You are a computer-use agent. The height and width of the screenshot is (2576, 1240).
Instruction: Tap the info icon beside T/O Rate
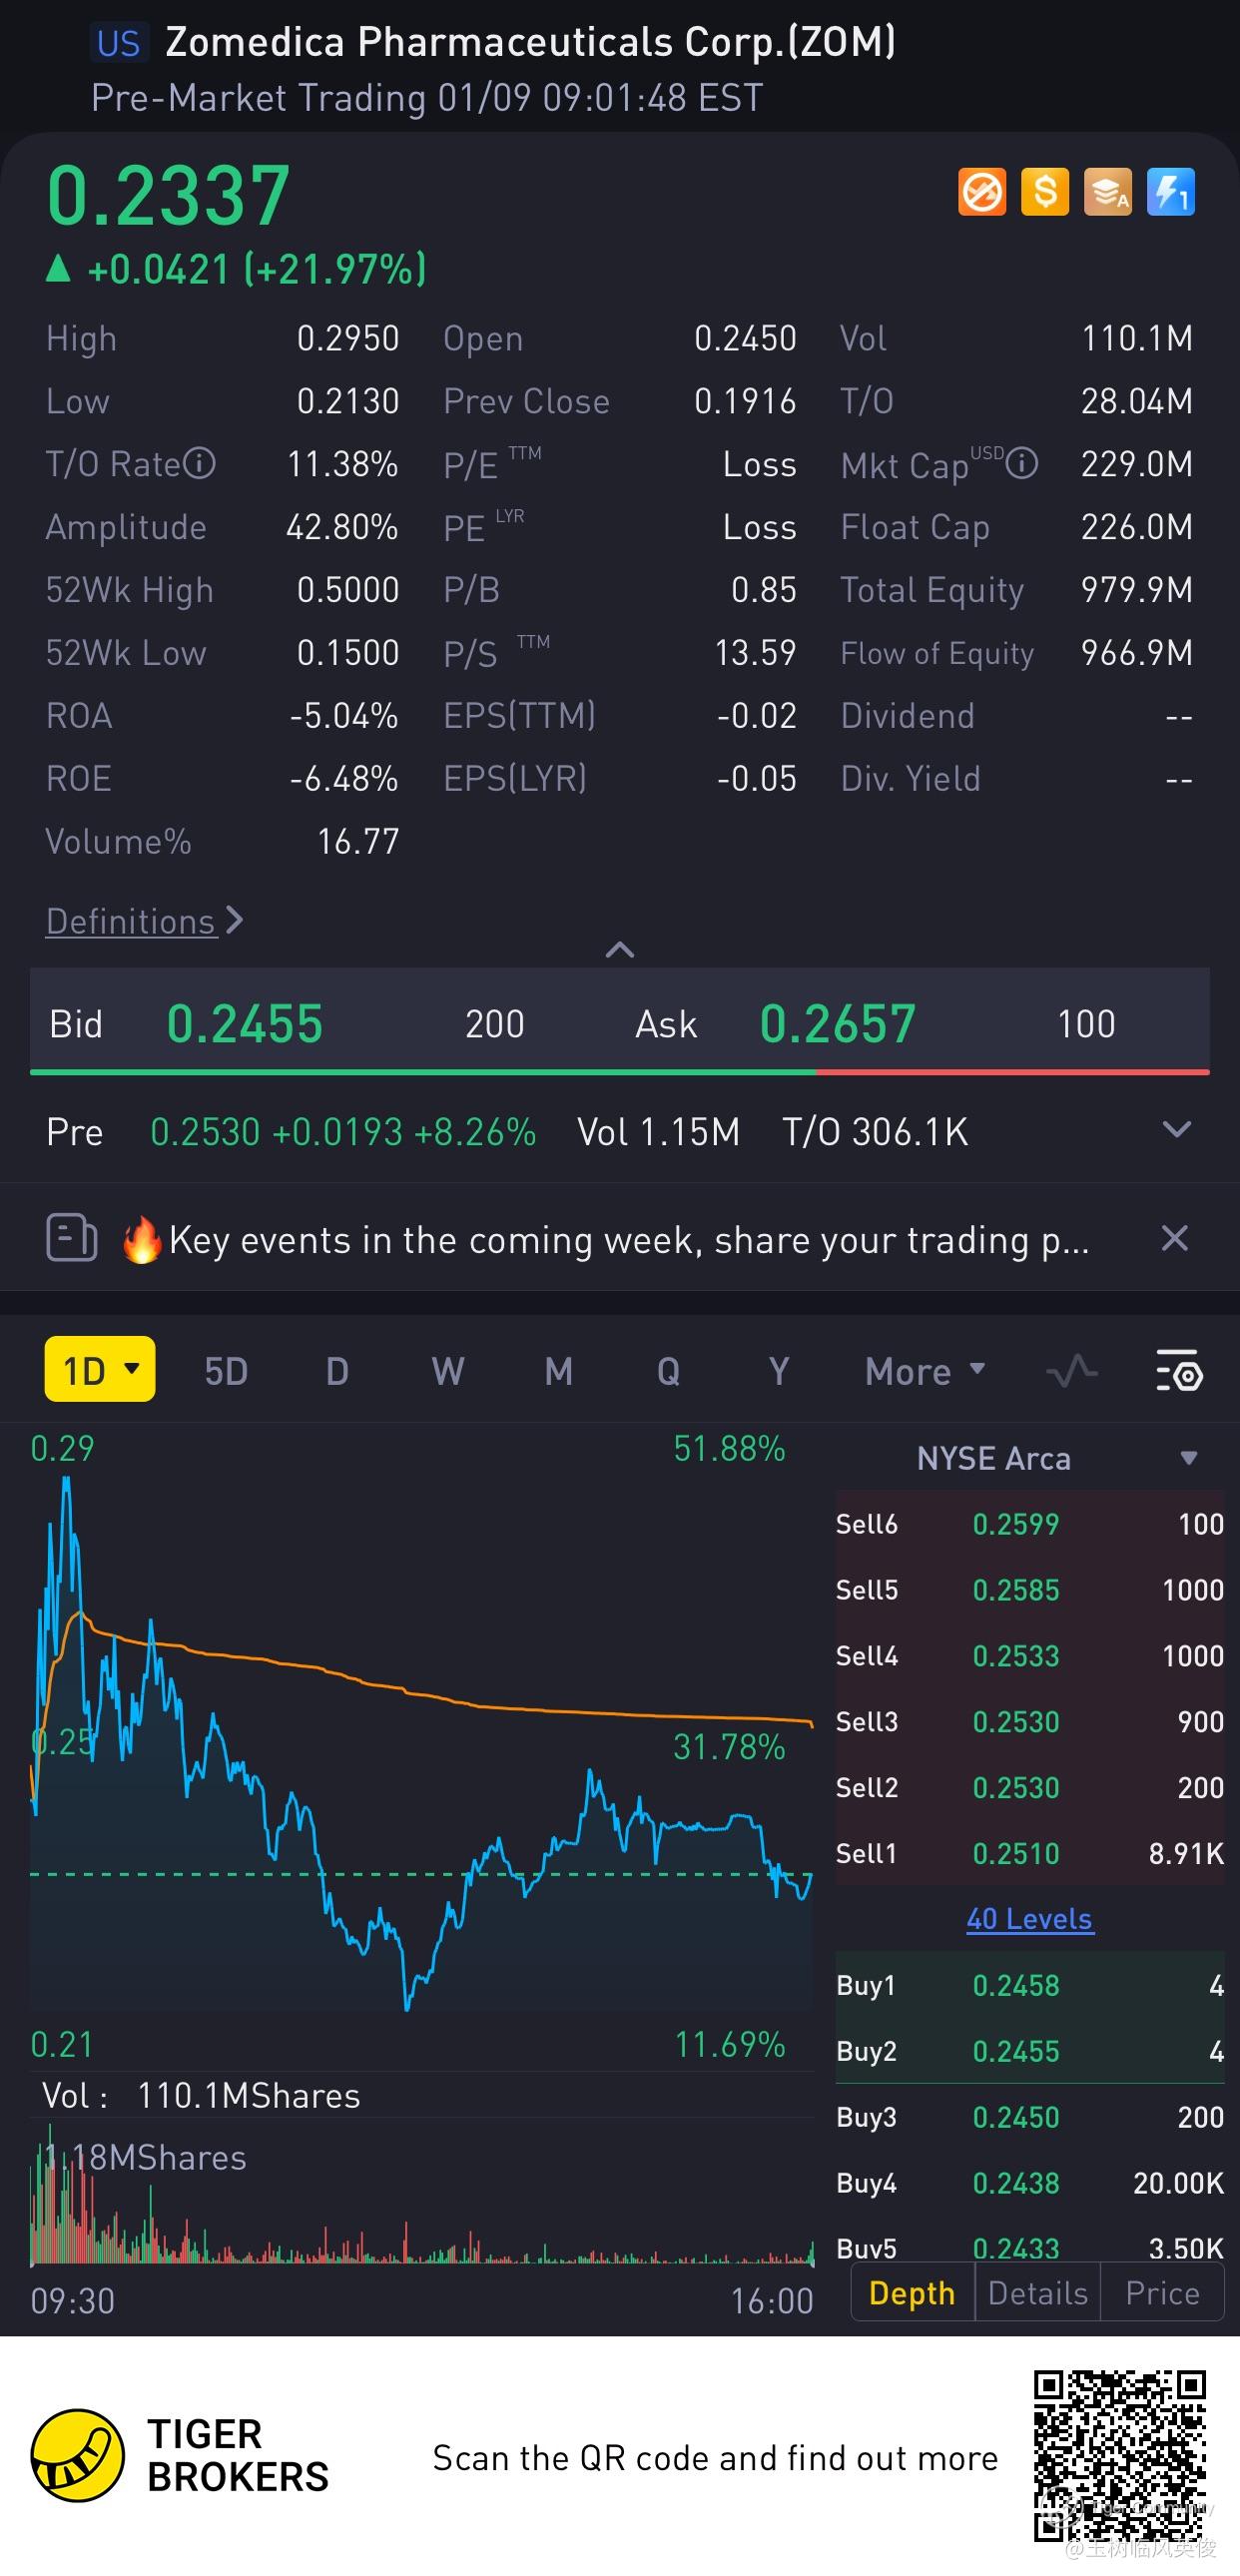pyautogui.click(x=200, y=464)
